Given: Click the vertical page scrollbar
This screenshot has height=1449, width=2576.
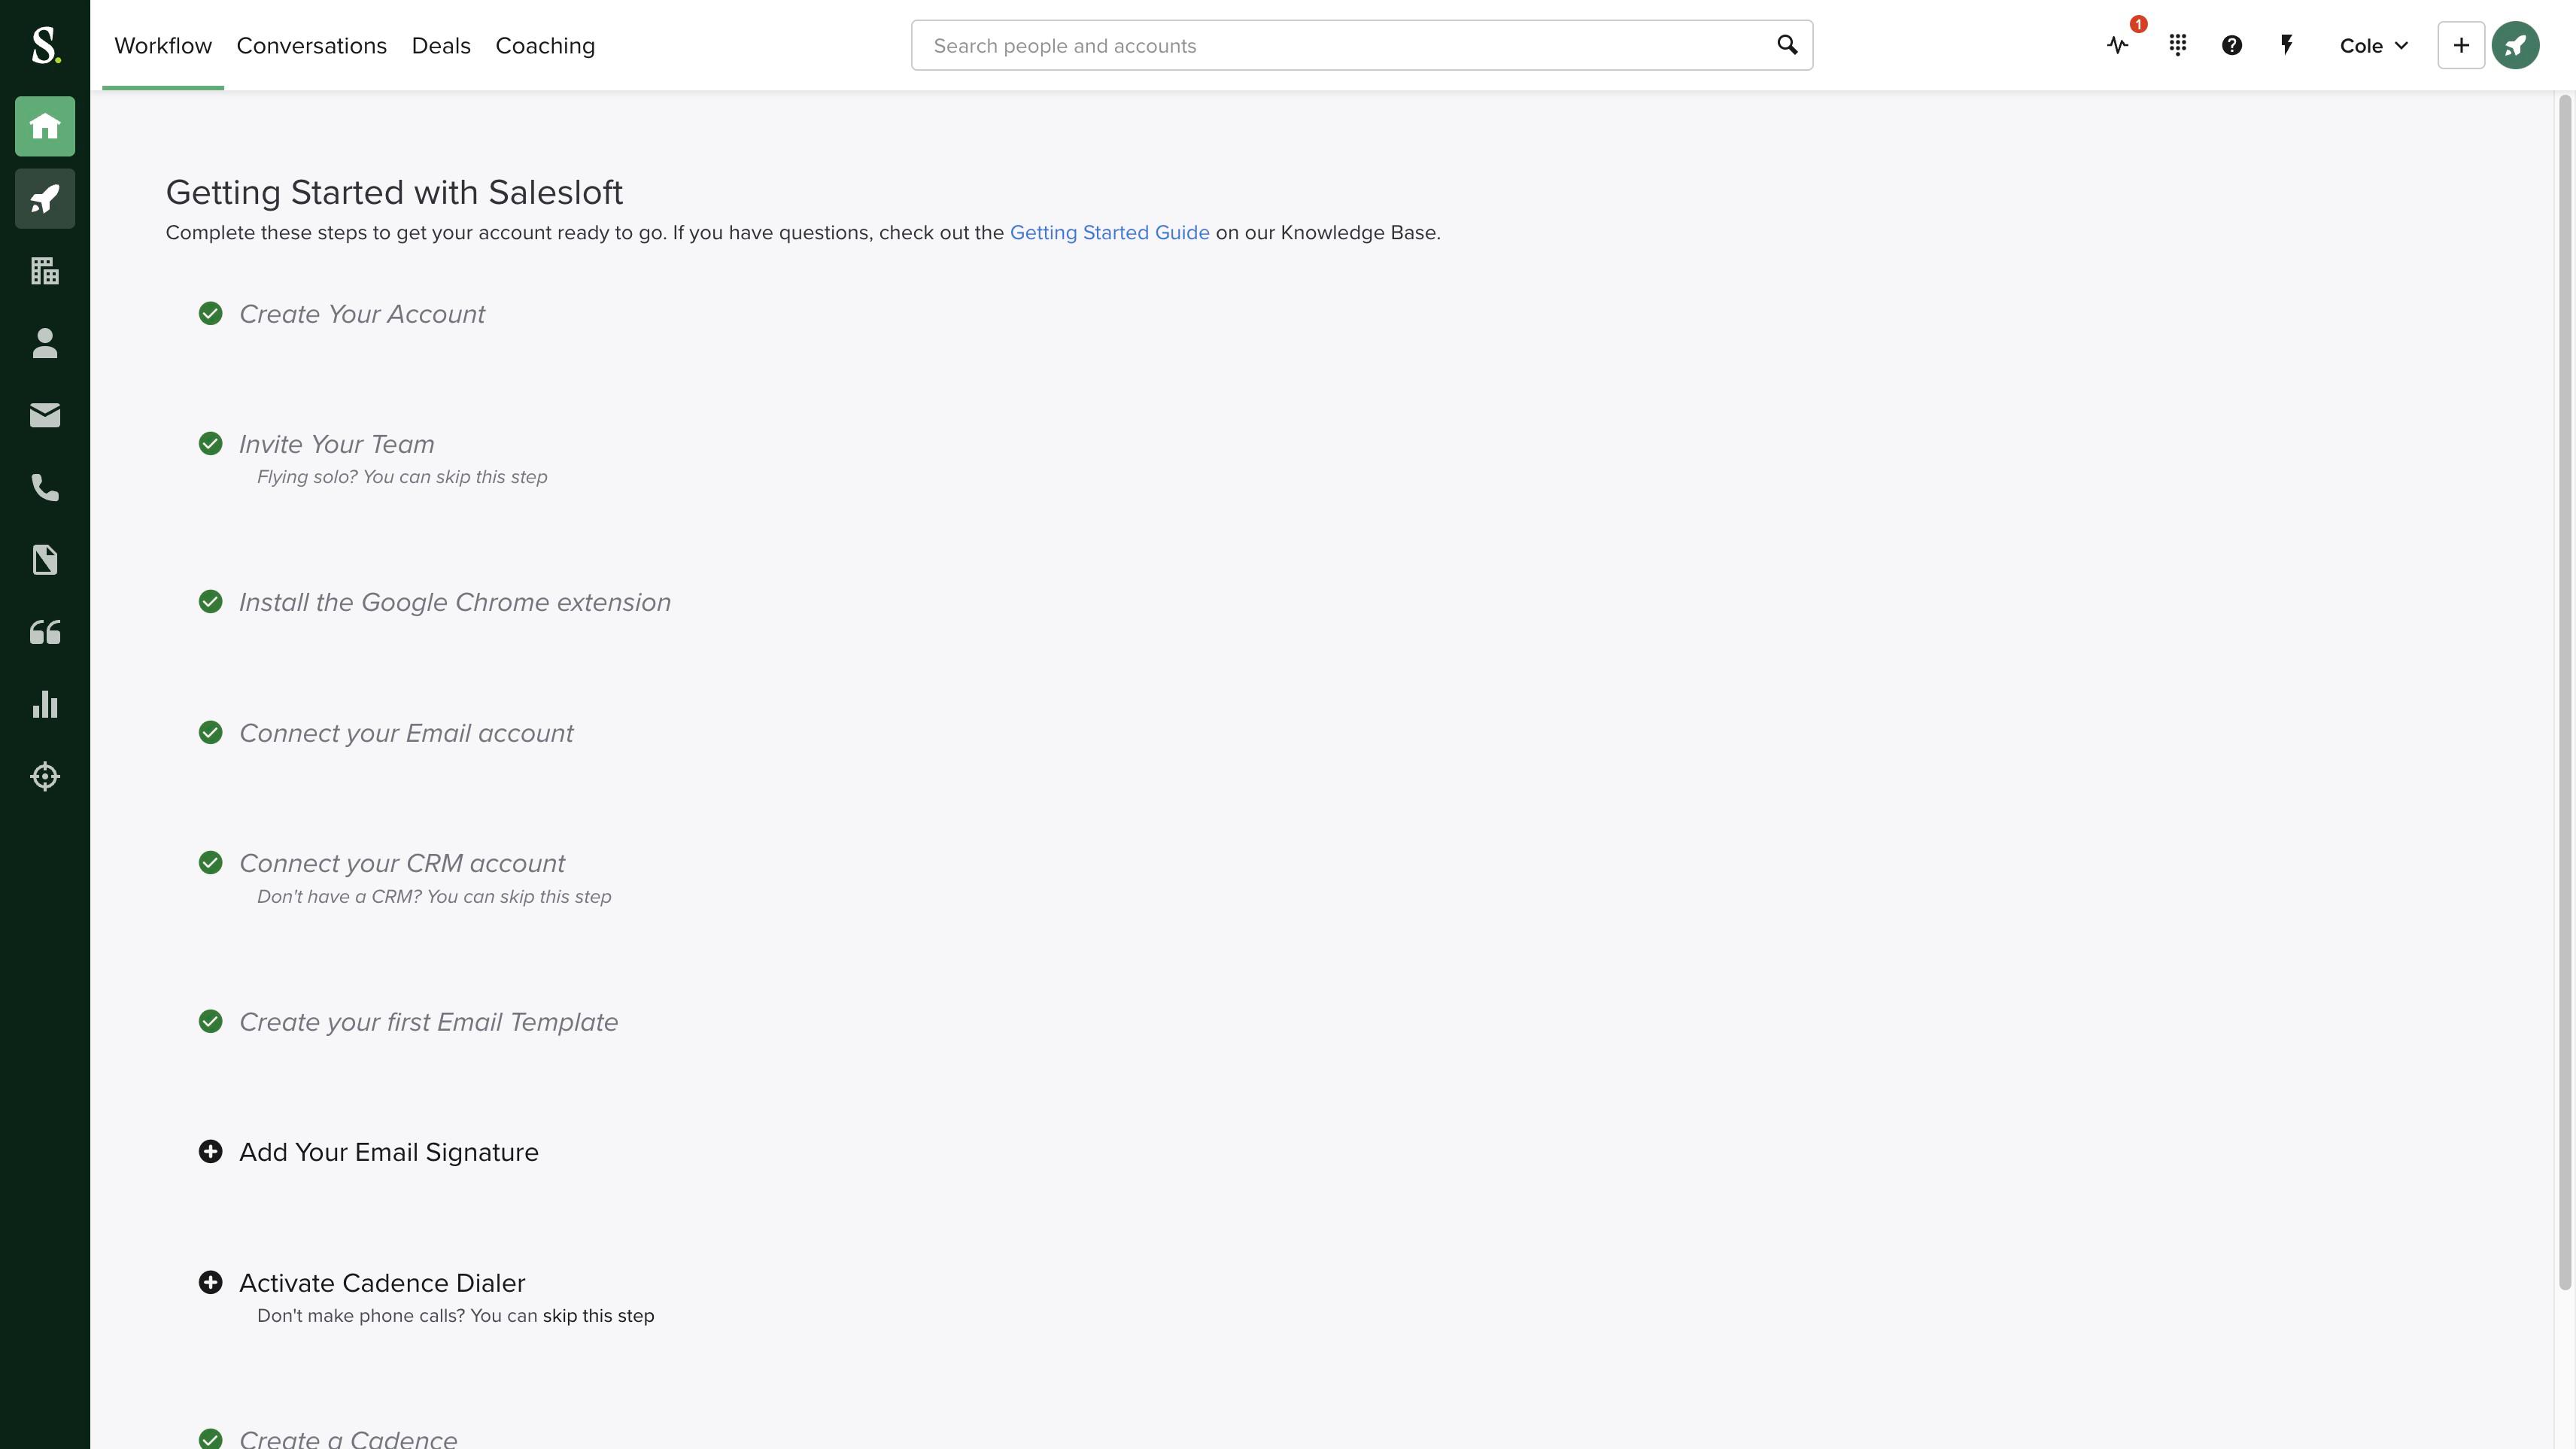Looking at the screenshot, I should [x=2564, y=692].
